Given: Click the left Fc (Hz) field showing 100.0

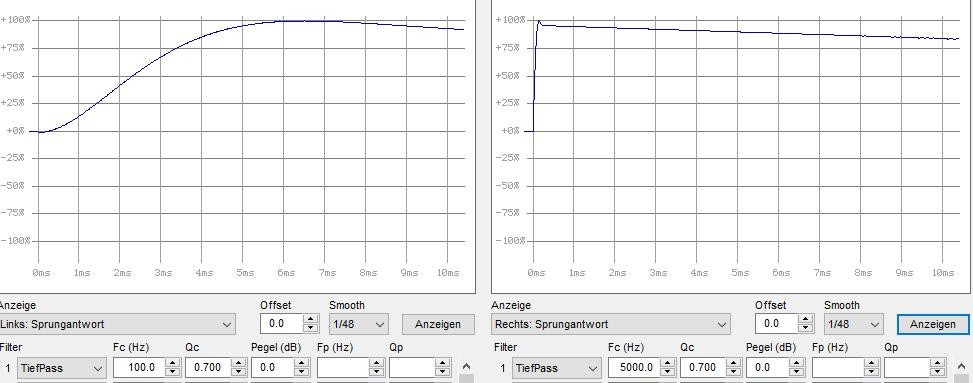Looking at the screenshot, I should tap(139, 368).
